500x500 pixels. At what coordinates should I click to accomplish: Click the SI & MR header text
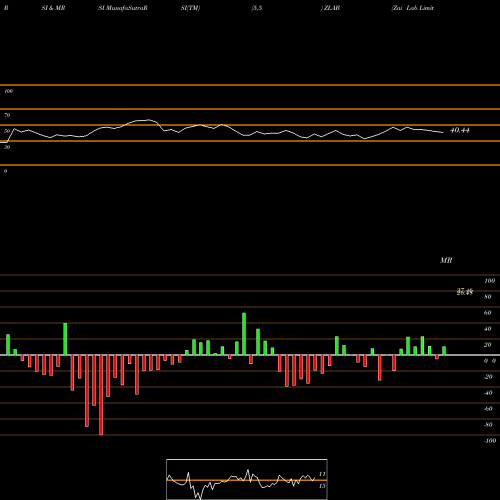[x=53, y=8]
